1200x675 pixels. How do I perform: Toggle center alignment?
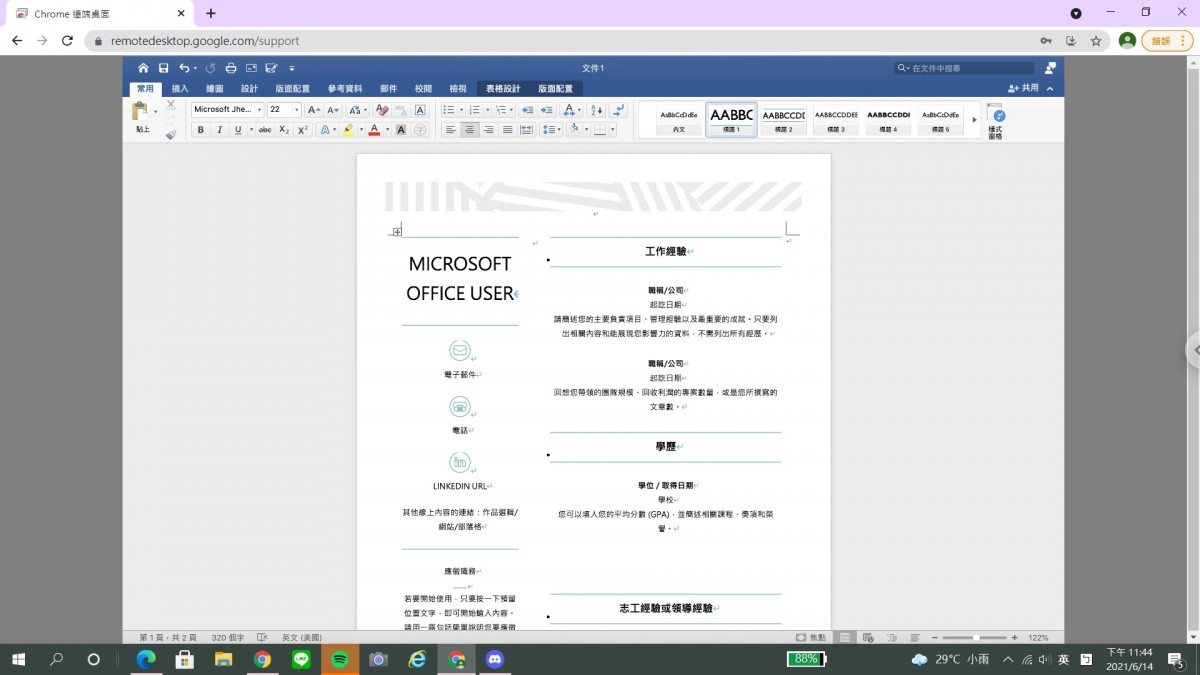click(469, 130)
